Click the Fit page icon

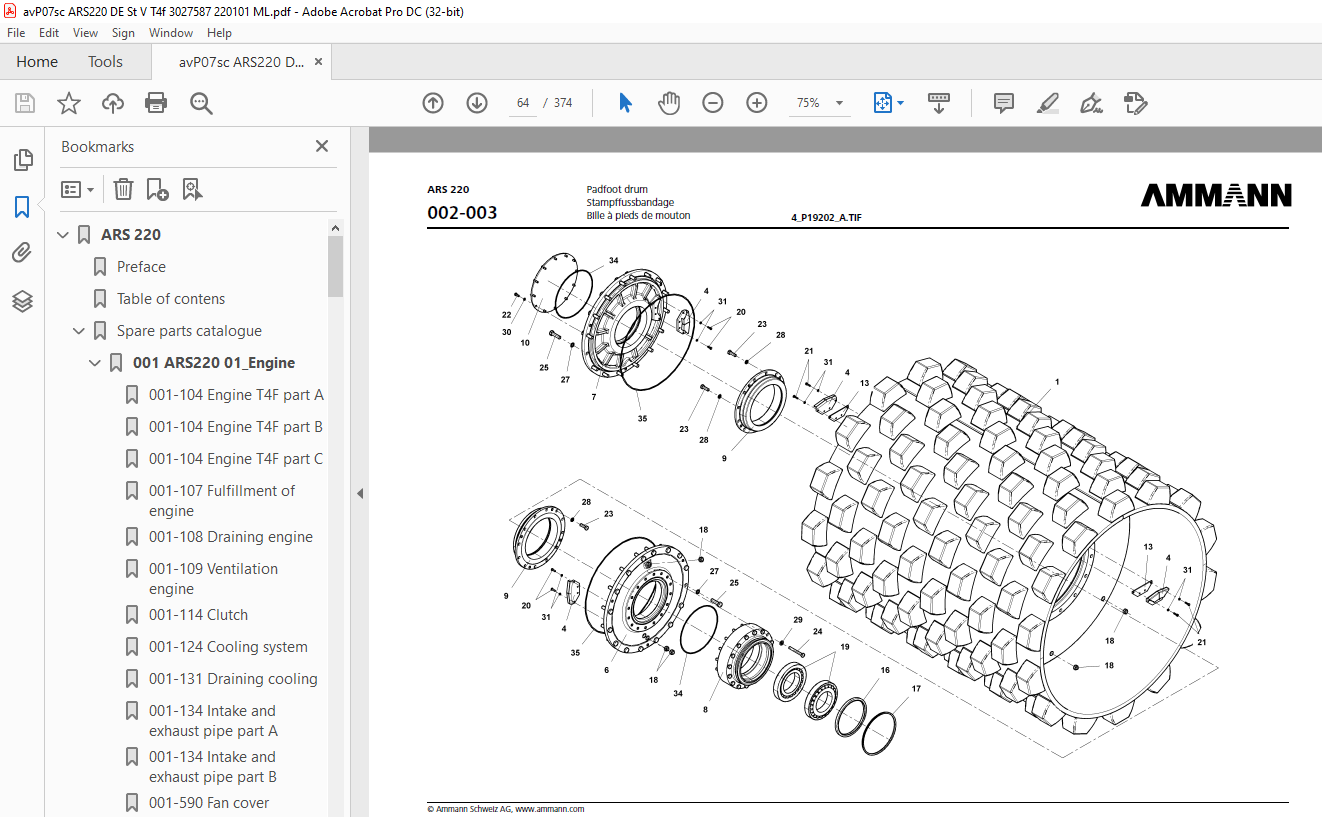pyautogui.click(x=882, y=103)
